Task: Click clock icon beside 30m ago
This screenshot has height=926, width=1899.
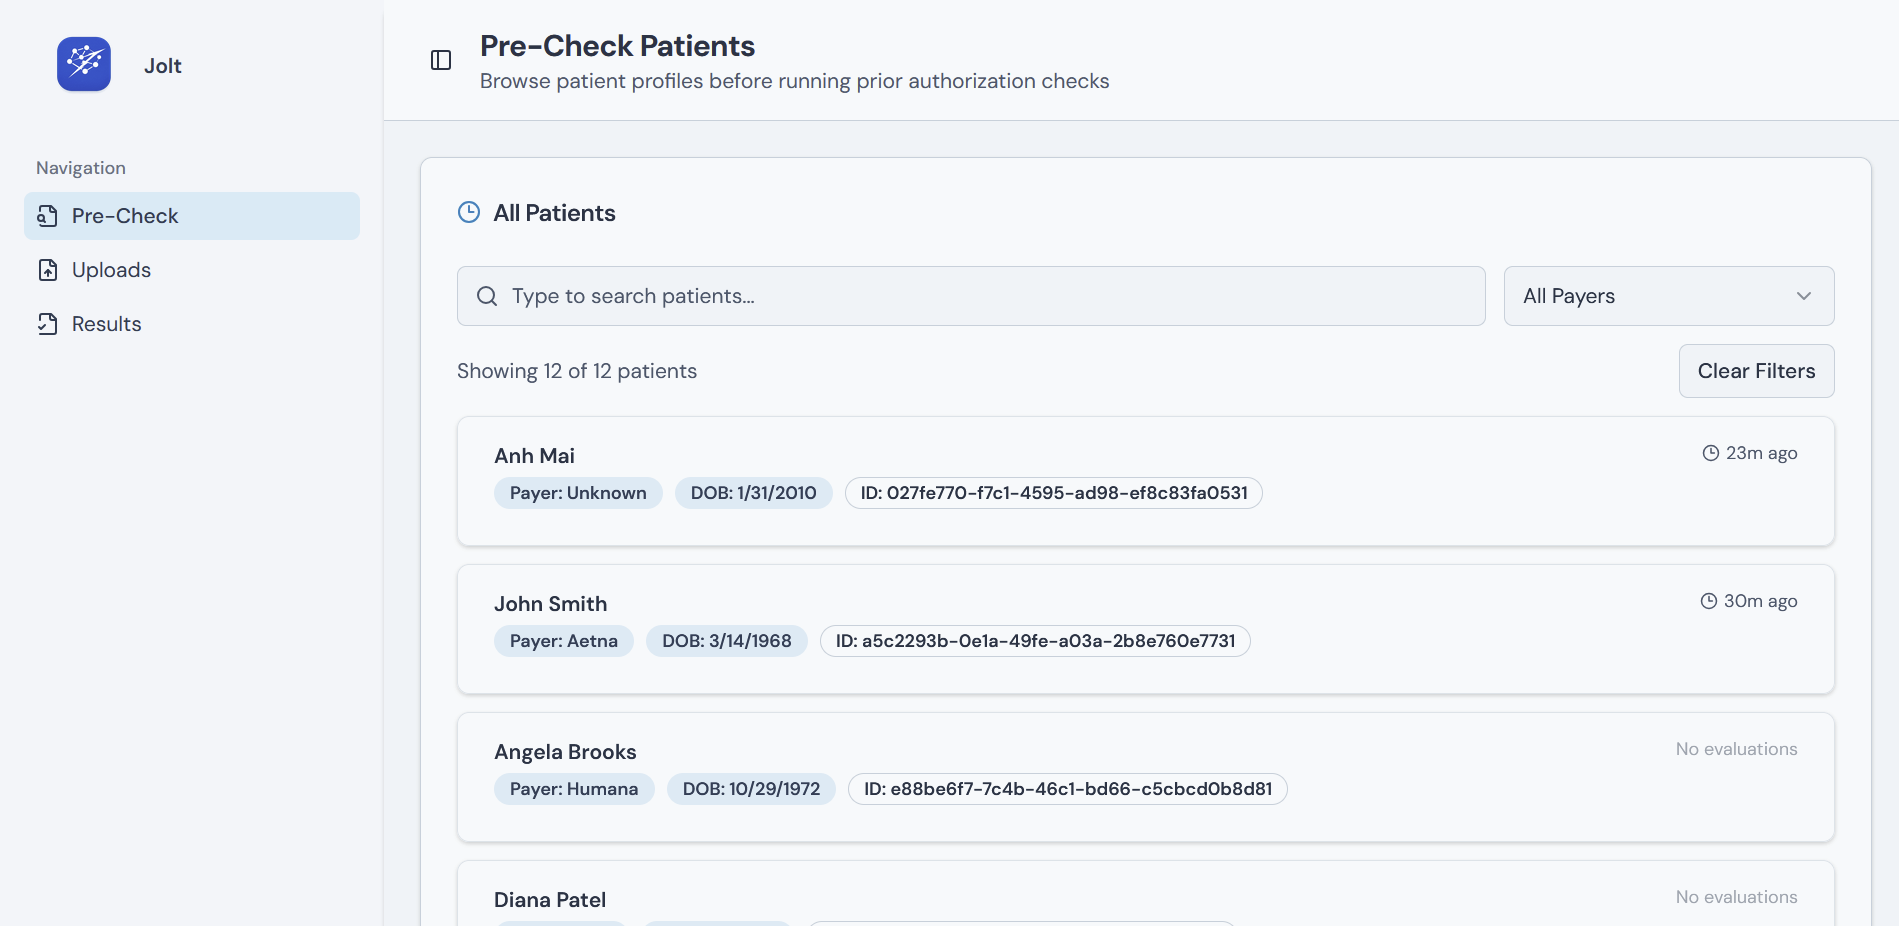Action: 1709,601
